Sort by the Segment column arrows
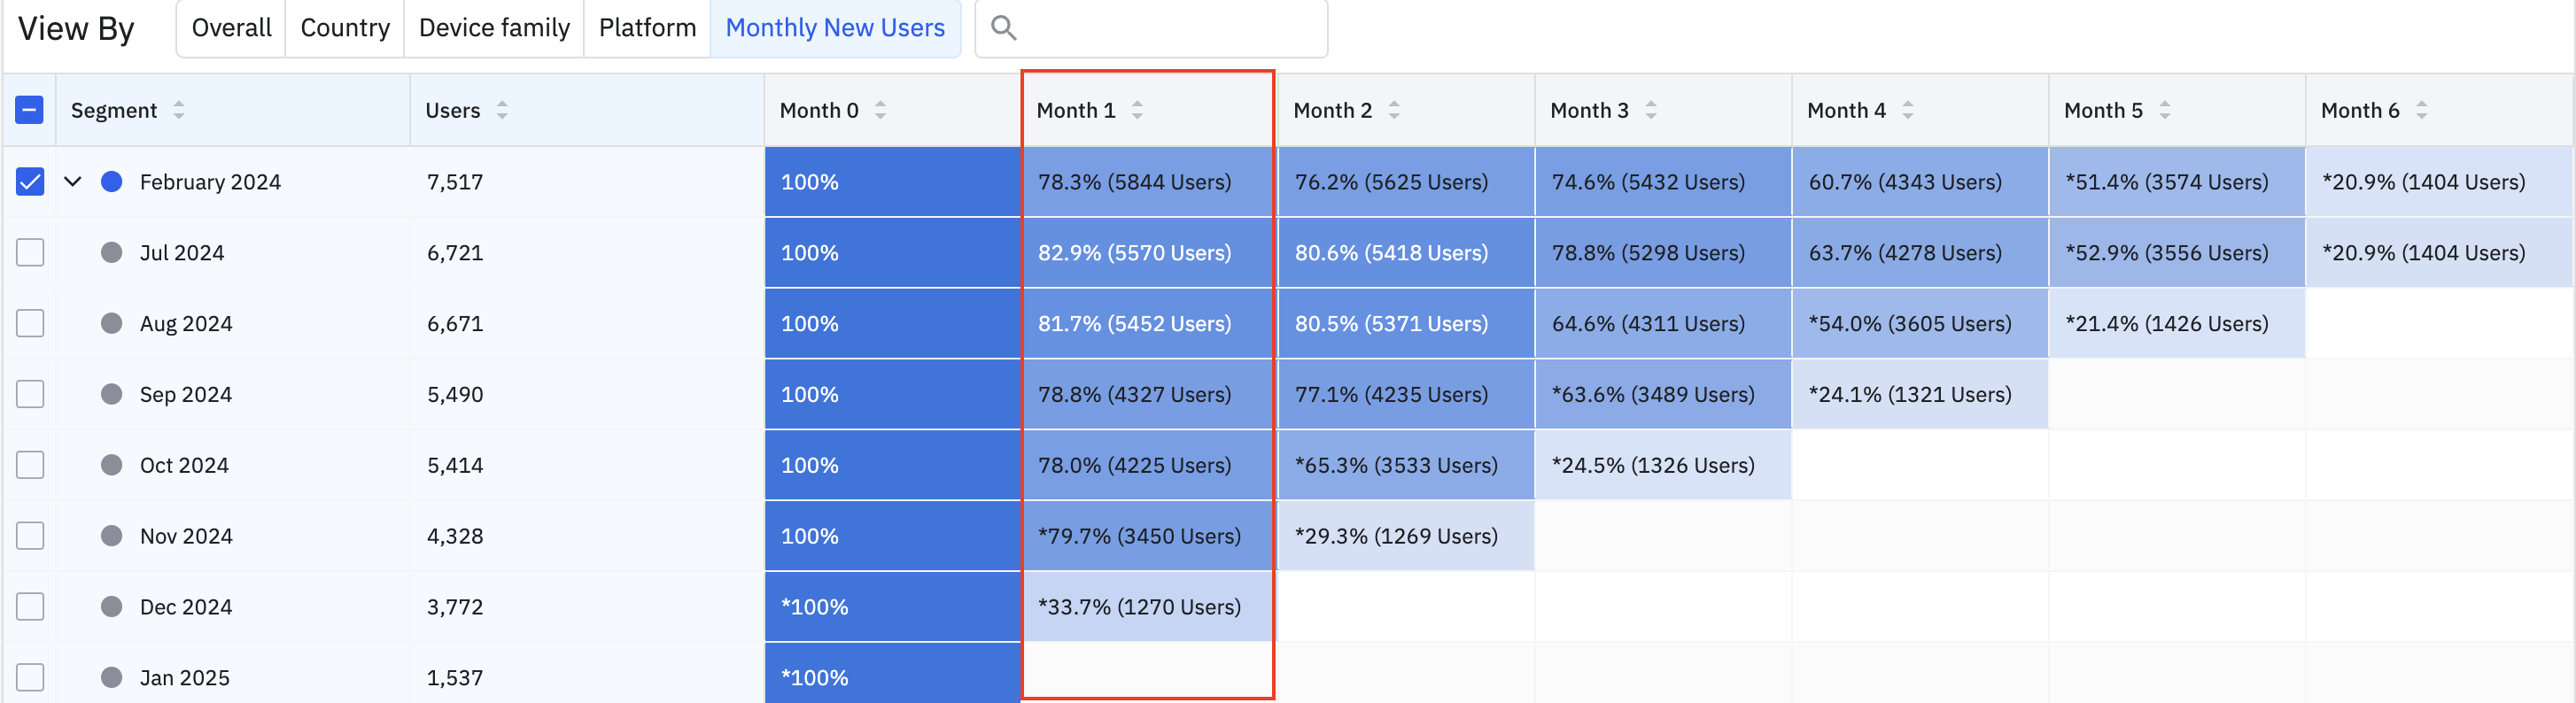This screenshot has width=2576, height=703. [x=179, y=110]
